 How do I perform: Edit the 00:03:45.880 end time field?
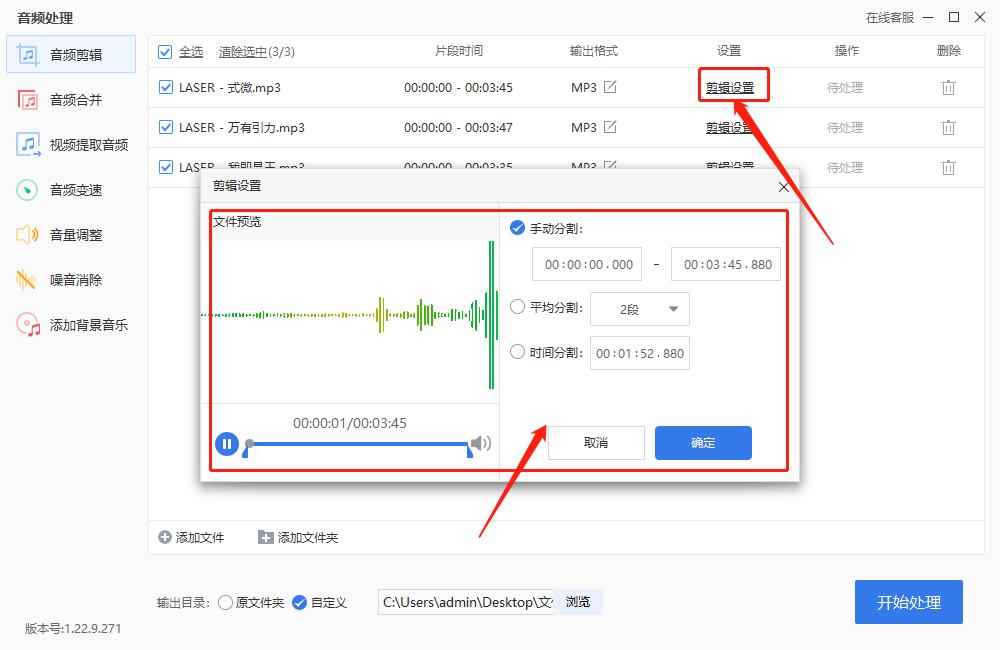725,263
